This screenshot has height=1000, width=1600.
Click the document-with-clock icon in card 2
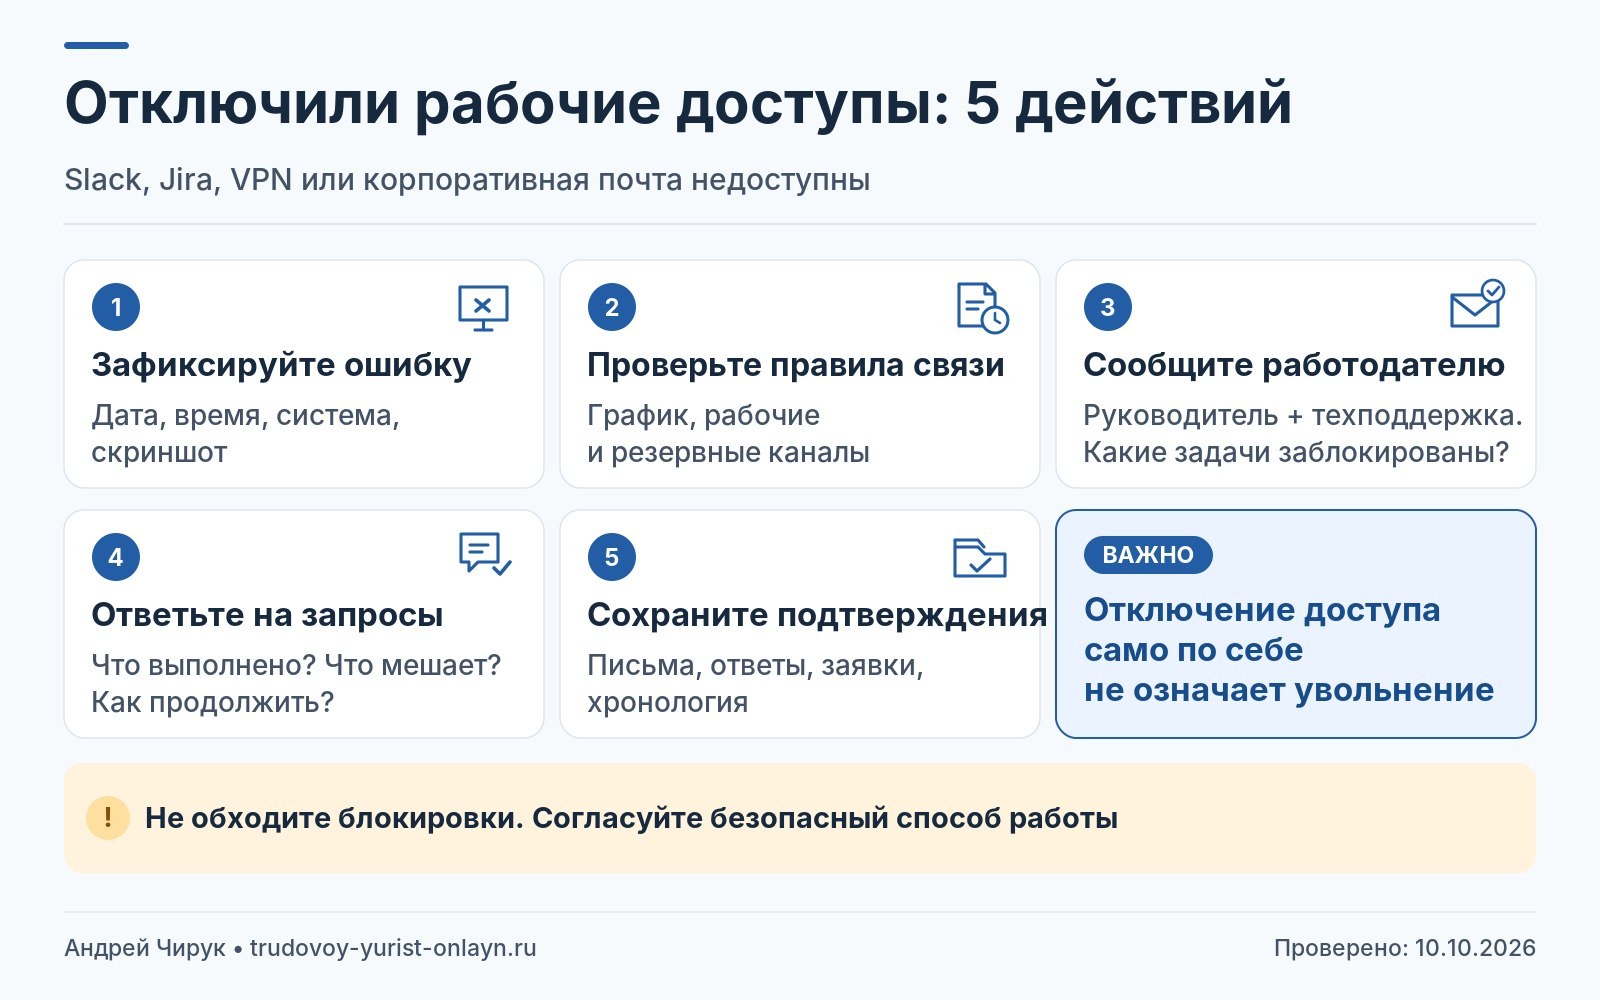(x=982, y=308)
